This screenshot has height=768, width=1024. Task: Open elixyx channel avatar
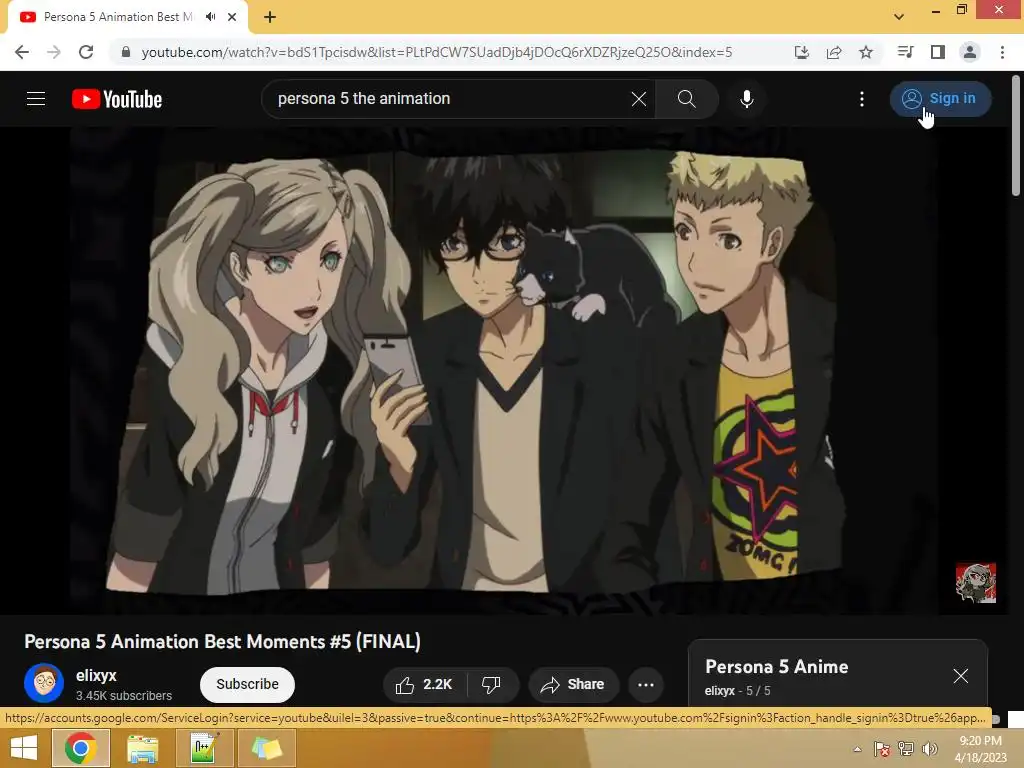(x=44, y=683)
